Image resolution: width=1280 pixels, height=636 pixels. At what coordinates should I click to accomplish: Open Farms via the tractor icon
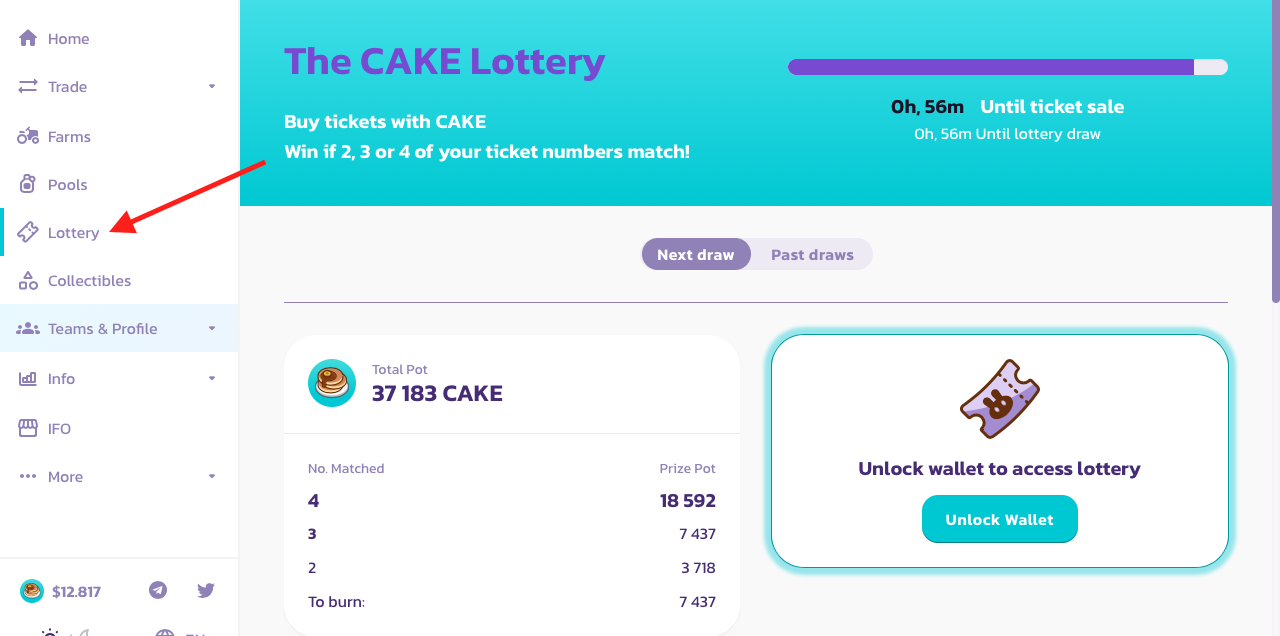tap(28, 136)
